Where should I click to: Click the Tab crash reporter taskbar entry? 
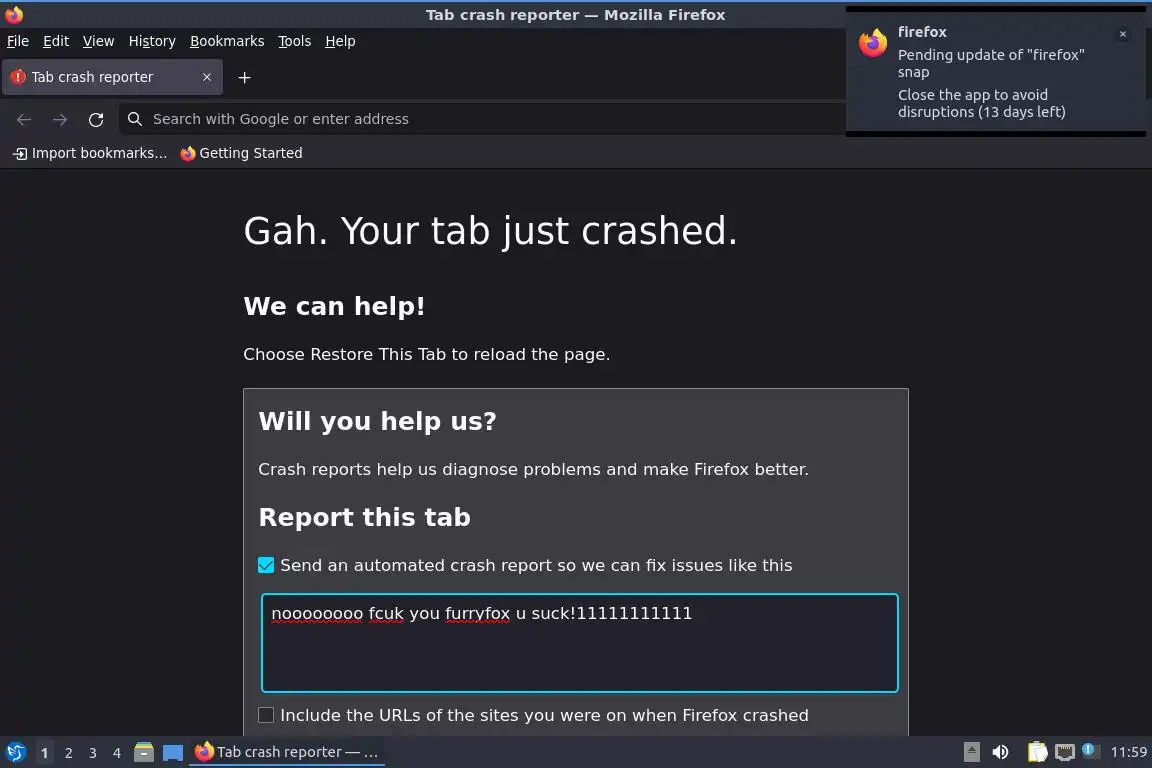click(x=287, y=752)
